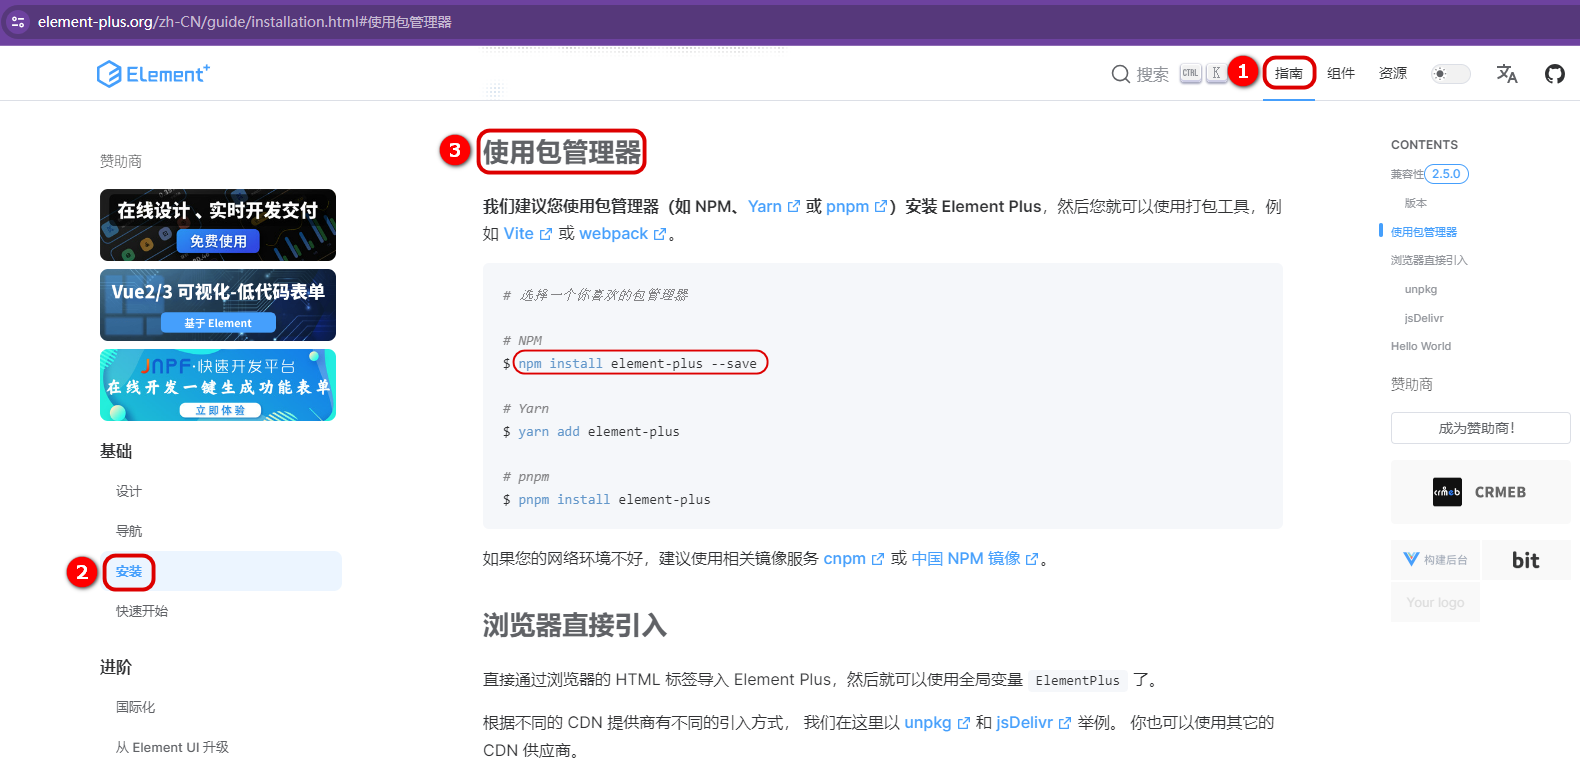Image resolution: width=1580 pixels, height=769 pixels.
Task: Open the language translation icon
Action: tap(1507, 73)
